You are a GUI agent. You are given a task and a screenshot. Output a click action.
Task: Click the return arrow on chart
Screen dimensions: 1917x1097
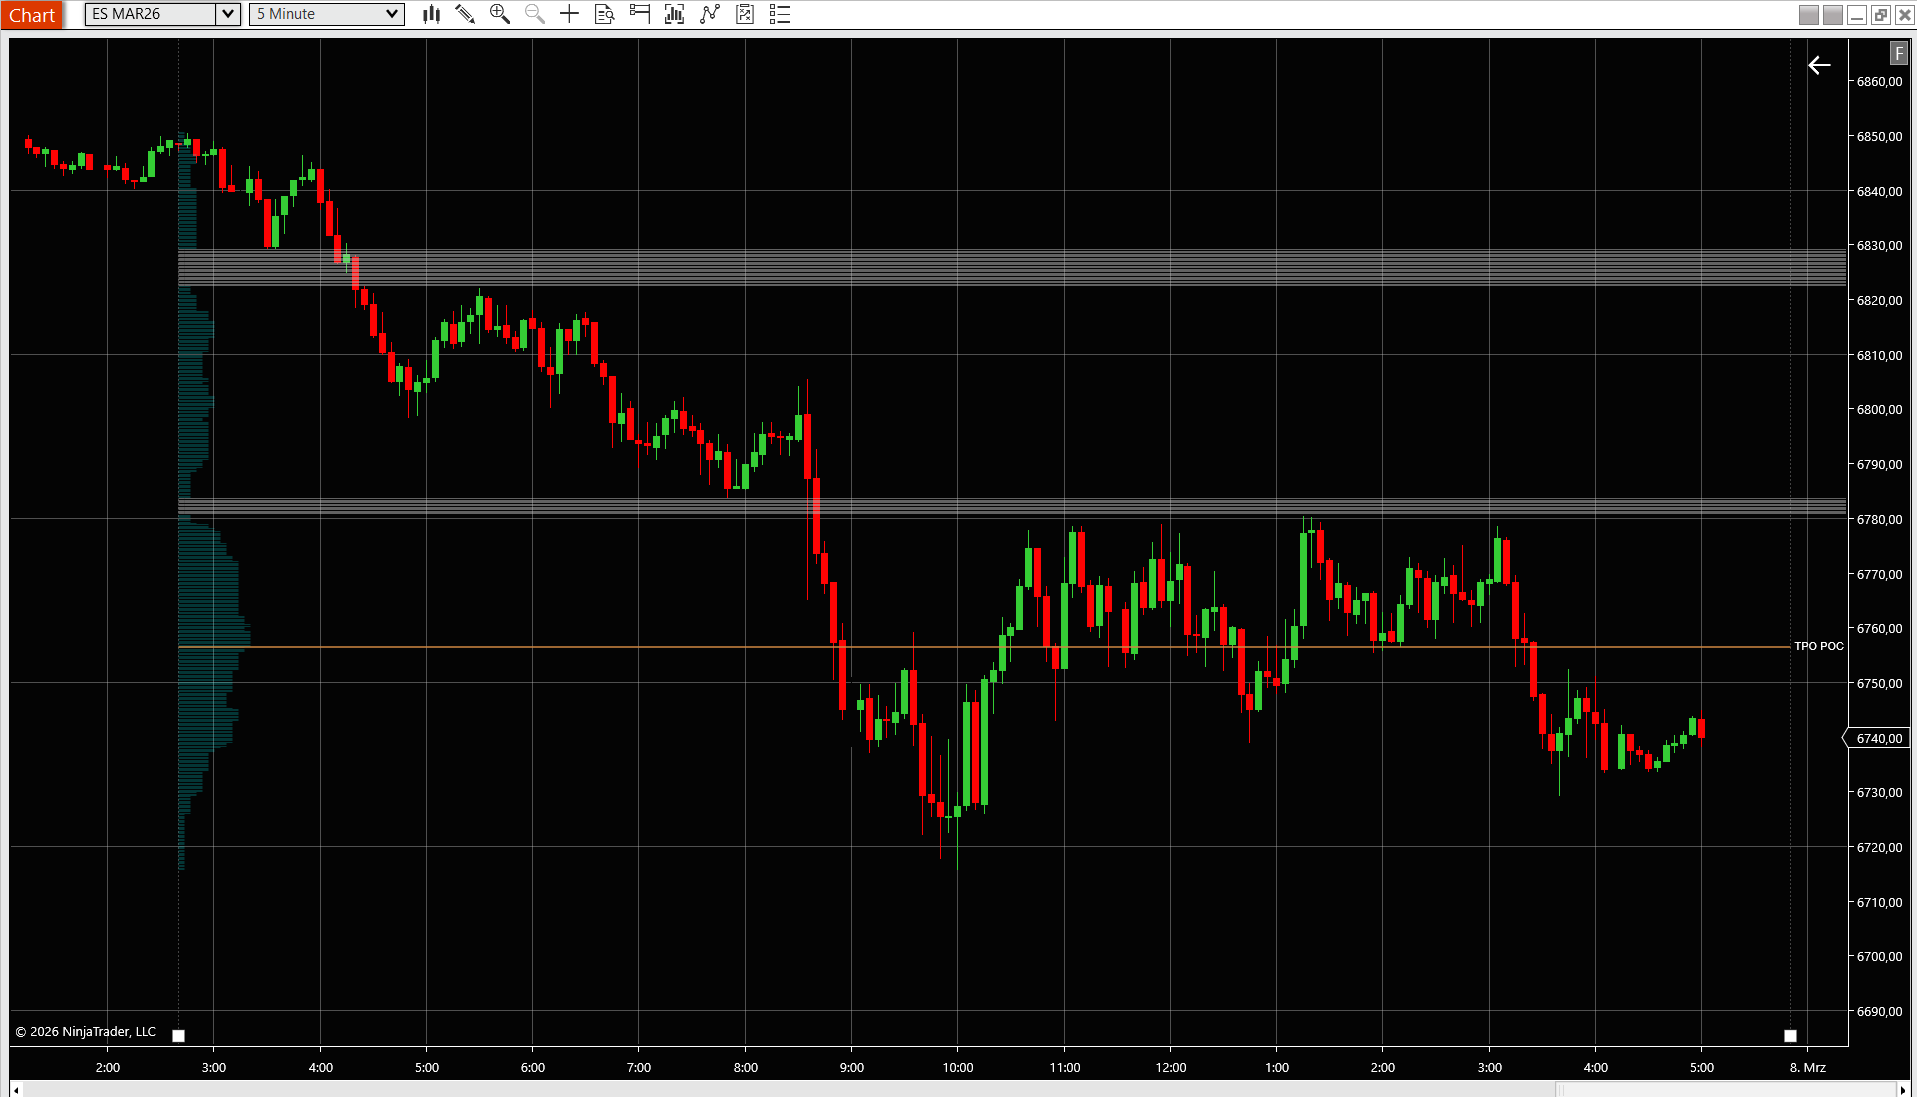click(x=1819, y=65)
